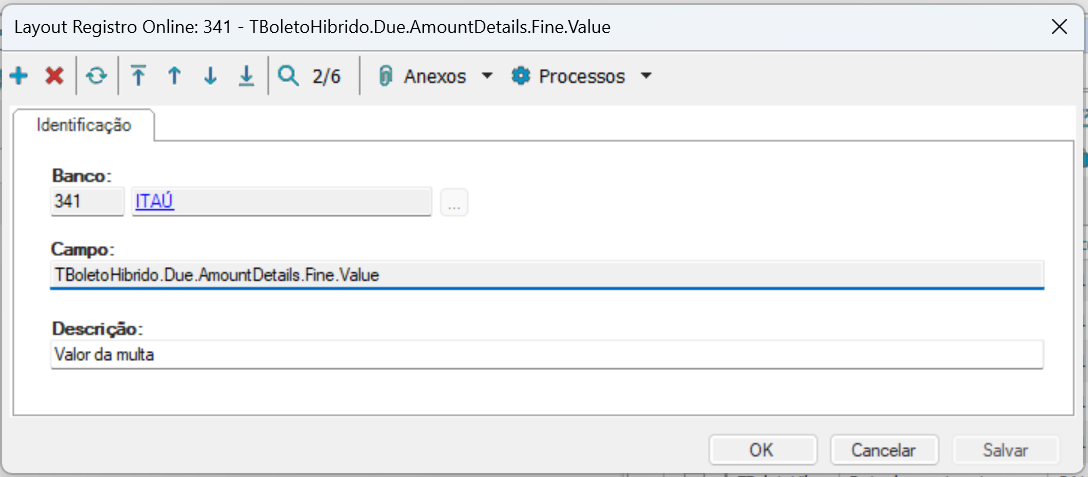Expand the Processos dropdown arrow
The image size is (1088, 477).
tap(646, 76)
